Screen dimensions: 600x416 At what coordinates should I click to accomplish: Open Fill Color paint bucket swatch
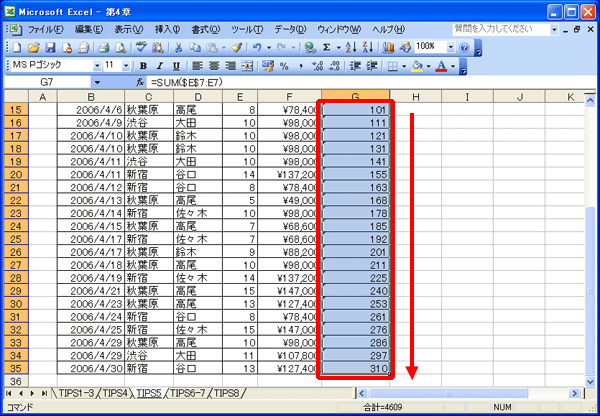(416, 66)
